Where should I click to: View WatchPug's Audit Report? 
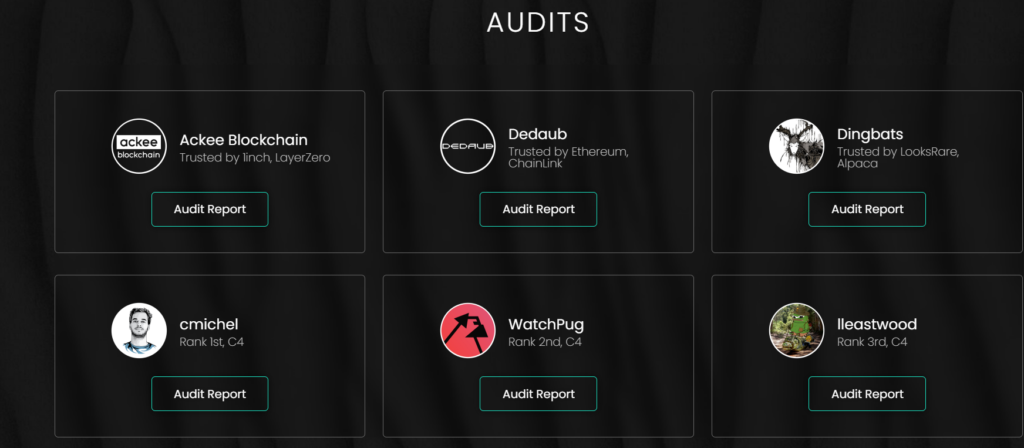(x=538, y=394)
